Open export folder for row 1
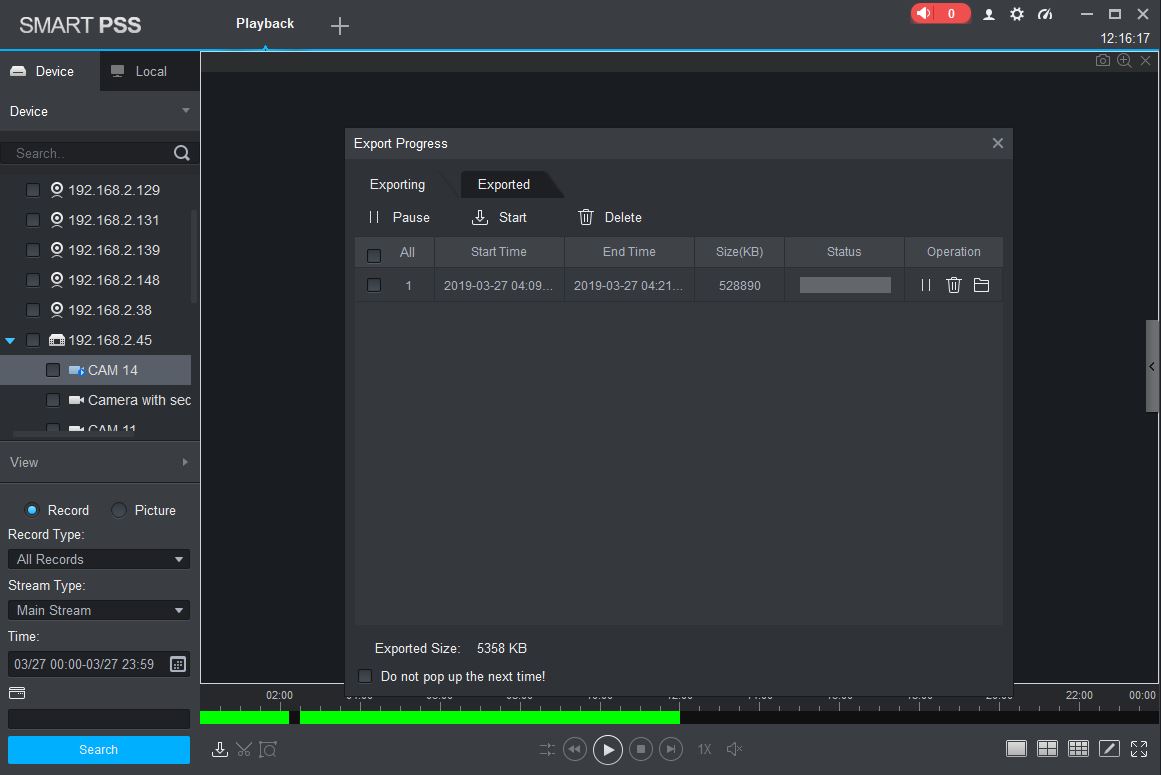Viewport: 1161px width, 775px height. click(981, 285)
